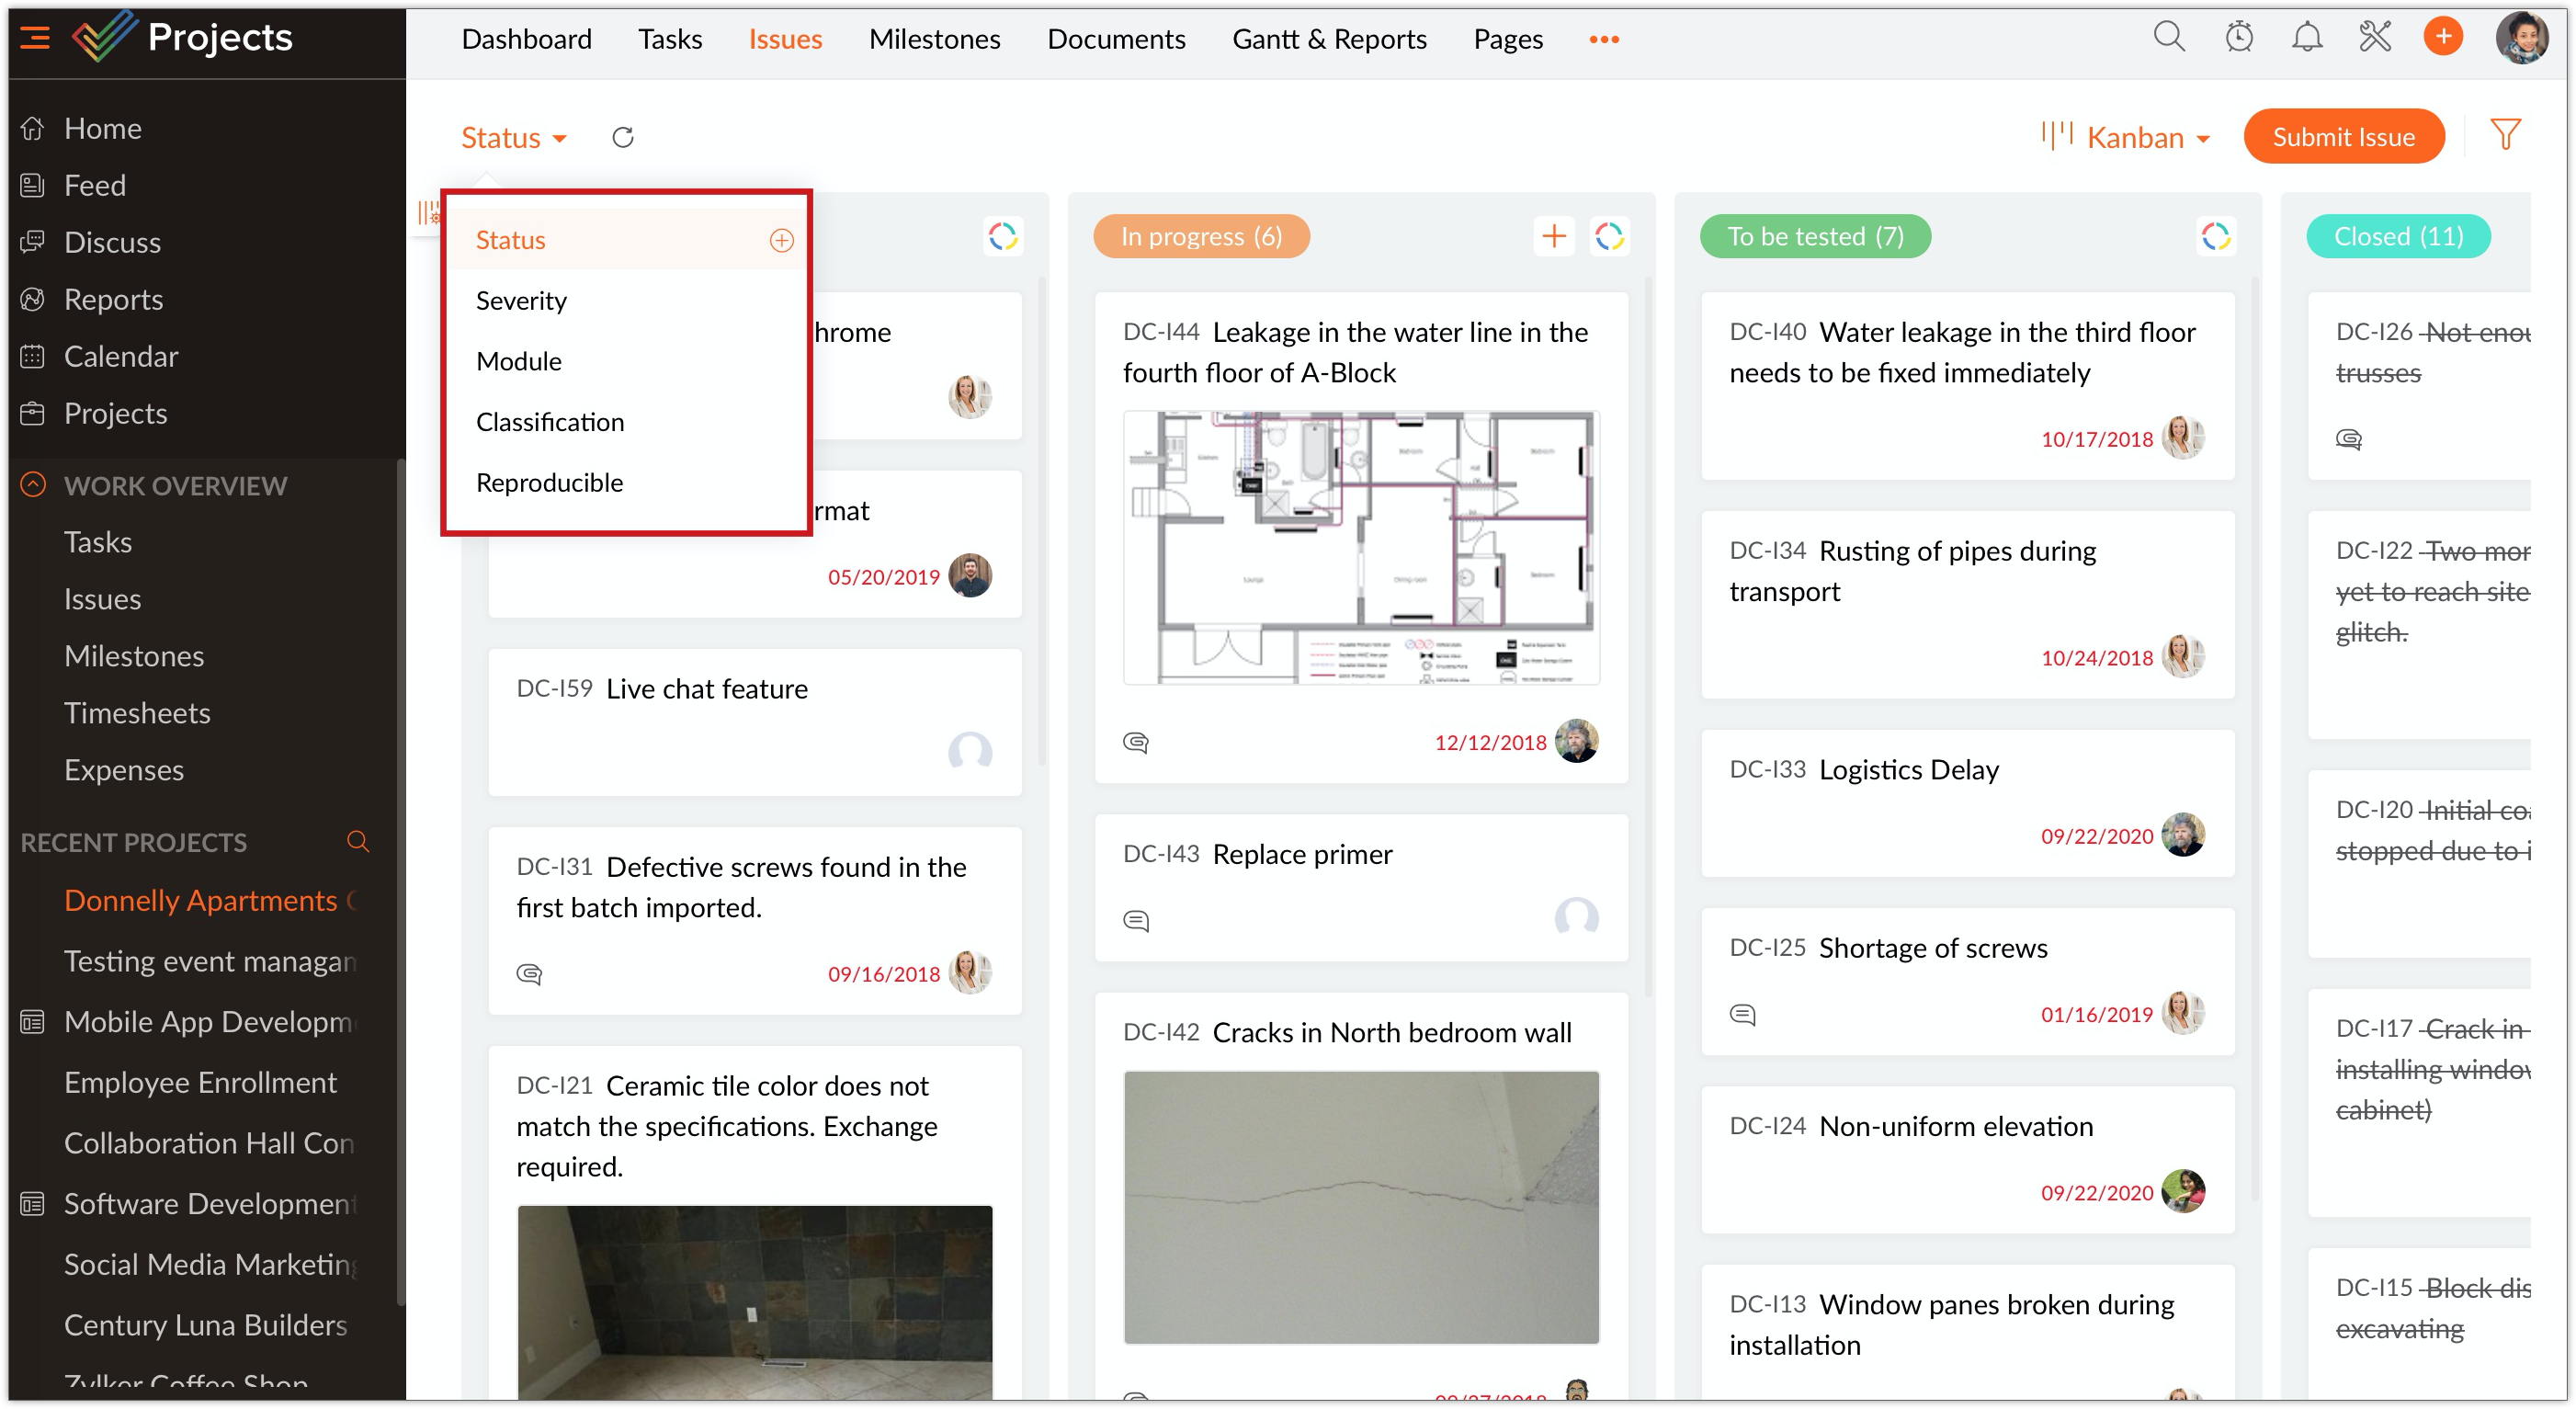Open Donnelly Apartments recent project
This screenshot has height=1409, width=2576.
click(x=200, y=900)
